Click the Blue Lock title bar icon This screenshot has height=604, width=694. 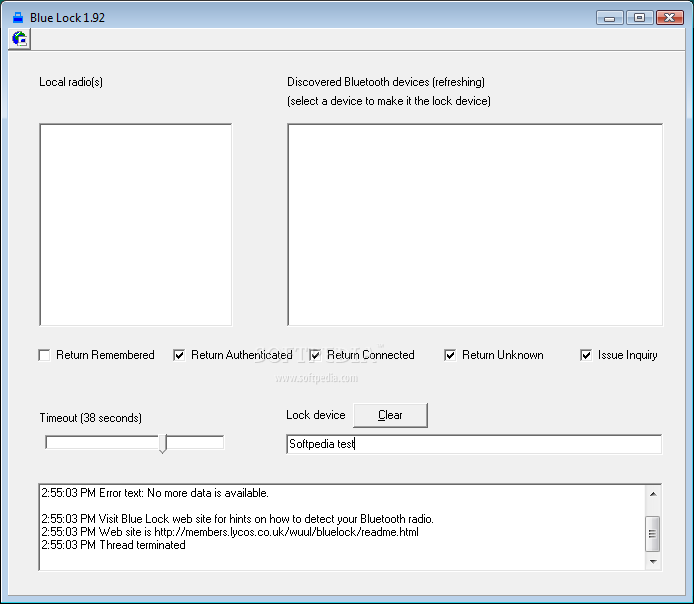pos(18,18)
